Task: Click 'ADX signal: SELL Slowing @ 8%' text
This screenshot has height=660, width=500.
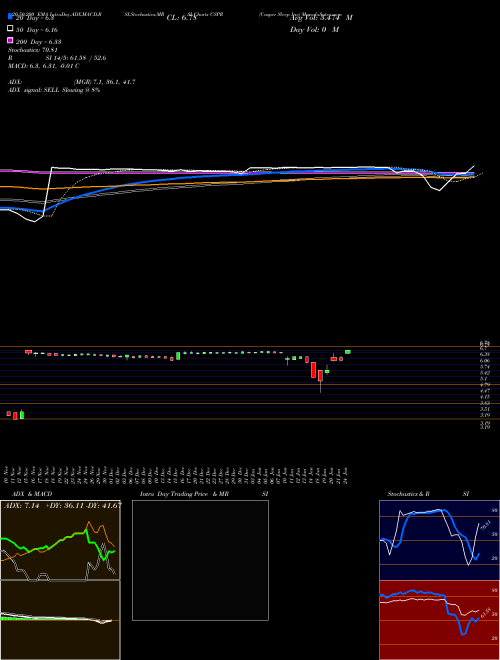Action: [54, 90]
